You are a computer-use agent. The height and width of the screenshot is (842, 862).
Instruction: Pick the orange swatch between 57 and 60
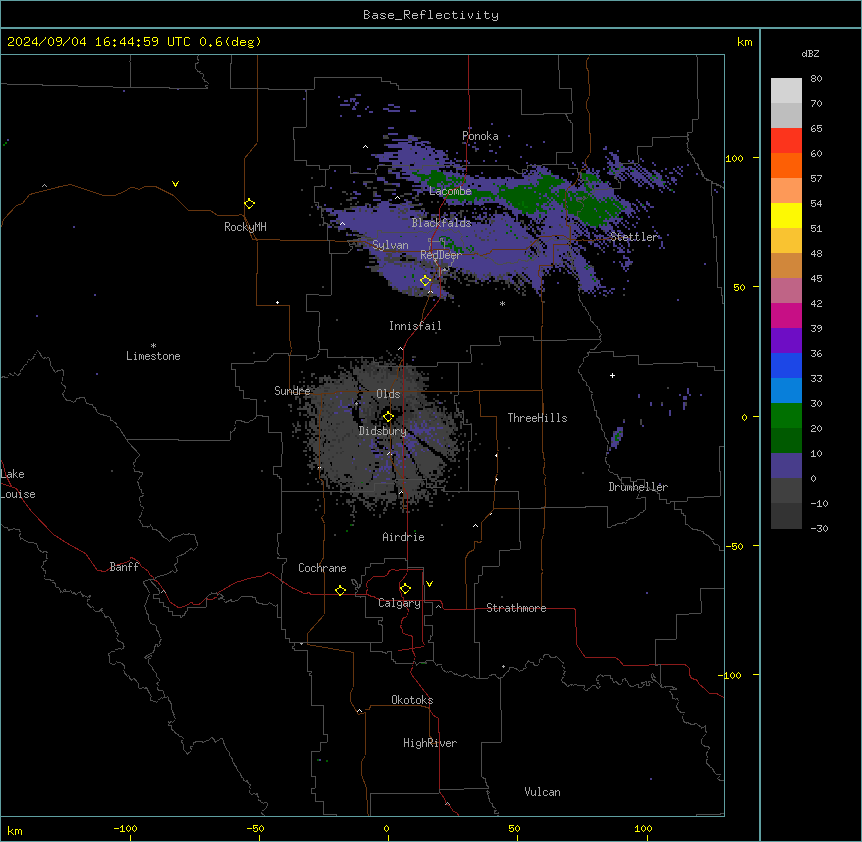point(786,166)
